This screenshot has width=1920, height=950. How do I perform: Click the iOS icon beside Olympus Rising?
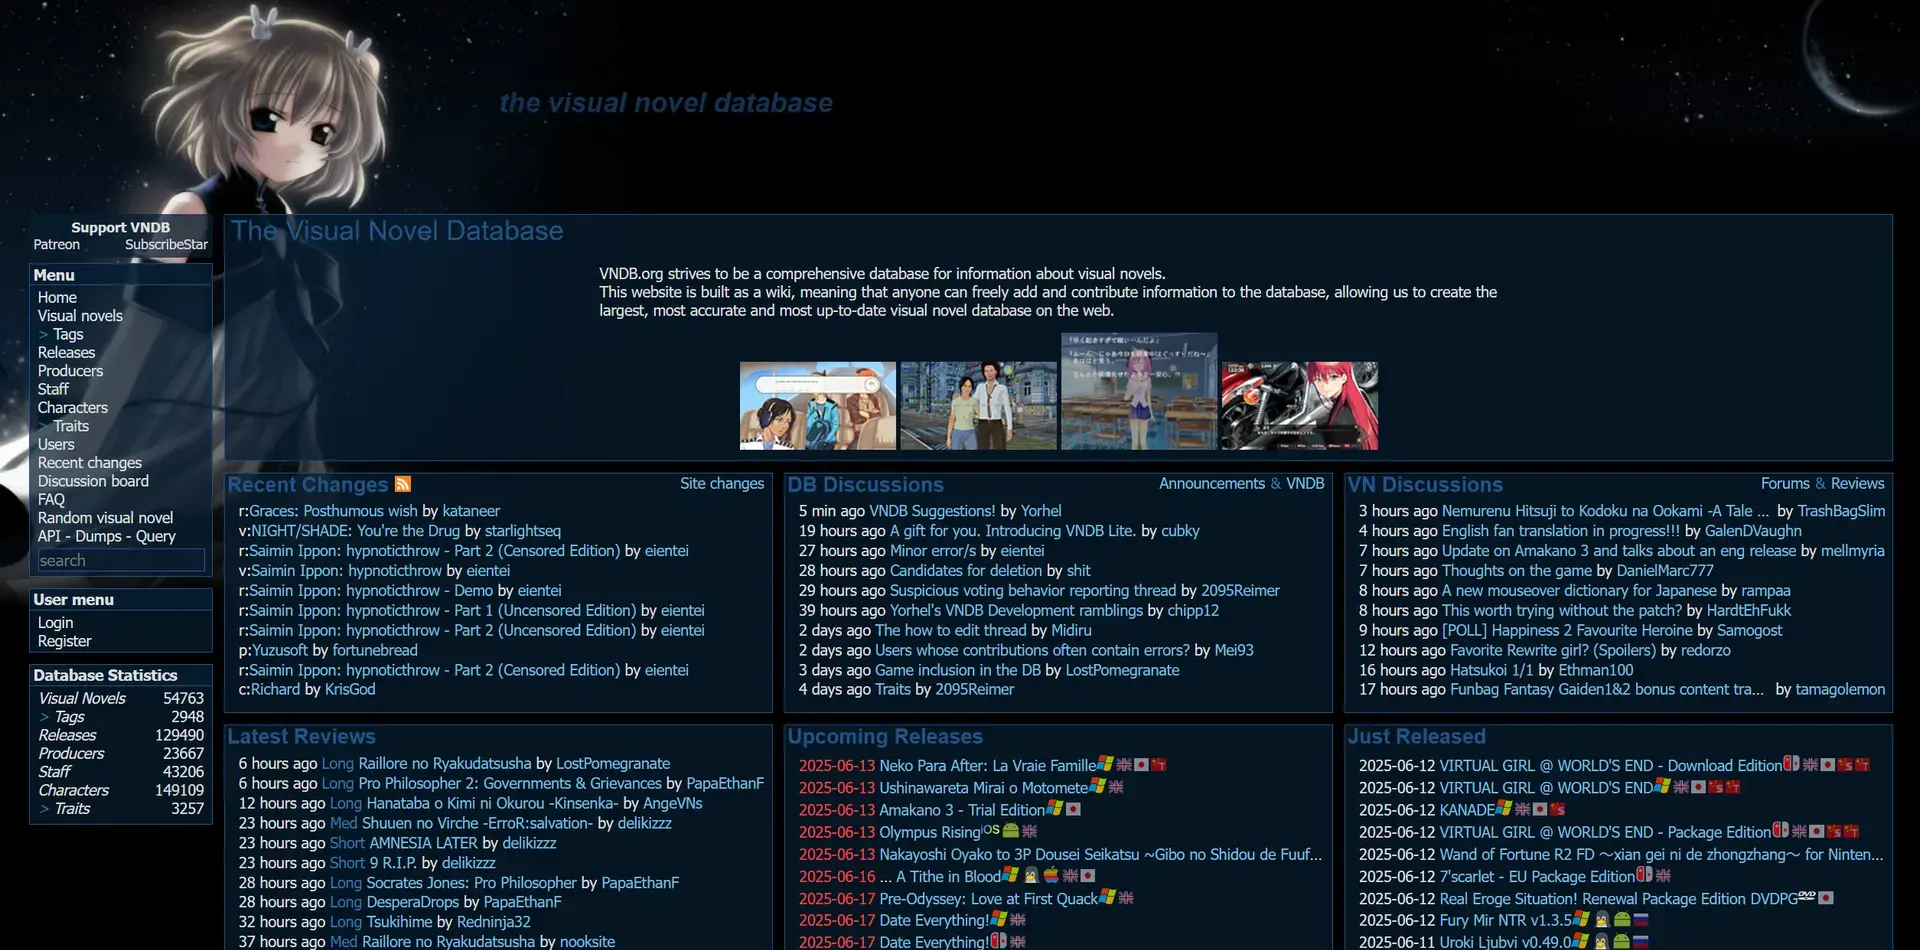[x=990, y=829]
